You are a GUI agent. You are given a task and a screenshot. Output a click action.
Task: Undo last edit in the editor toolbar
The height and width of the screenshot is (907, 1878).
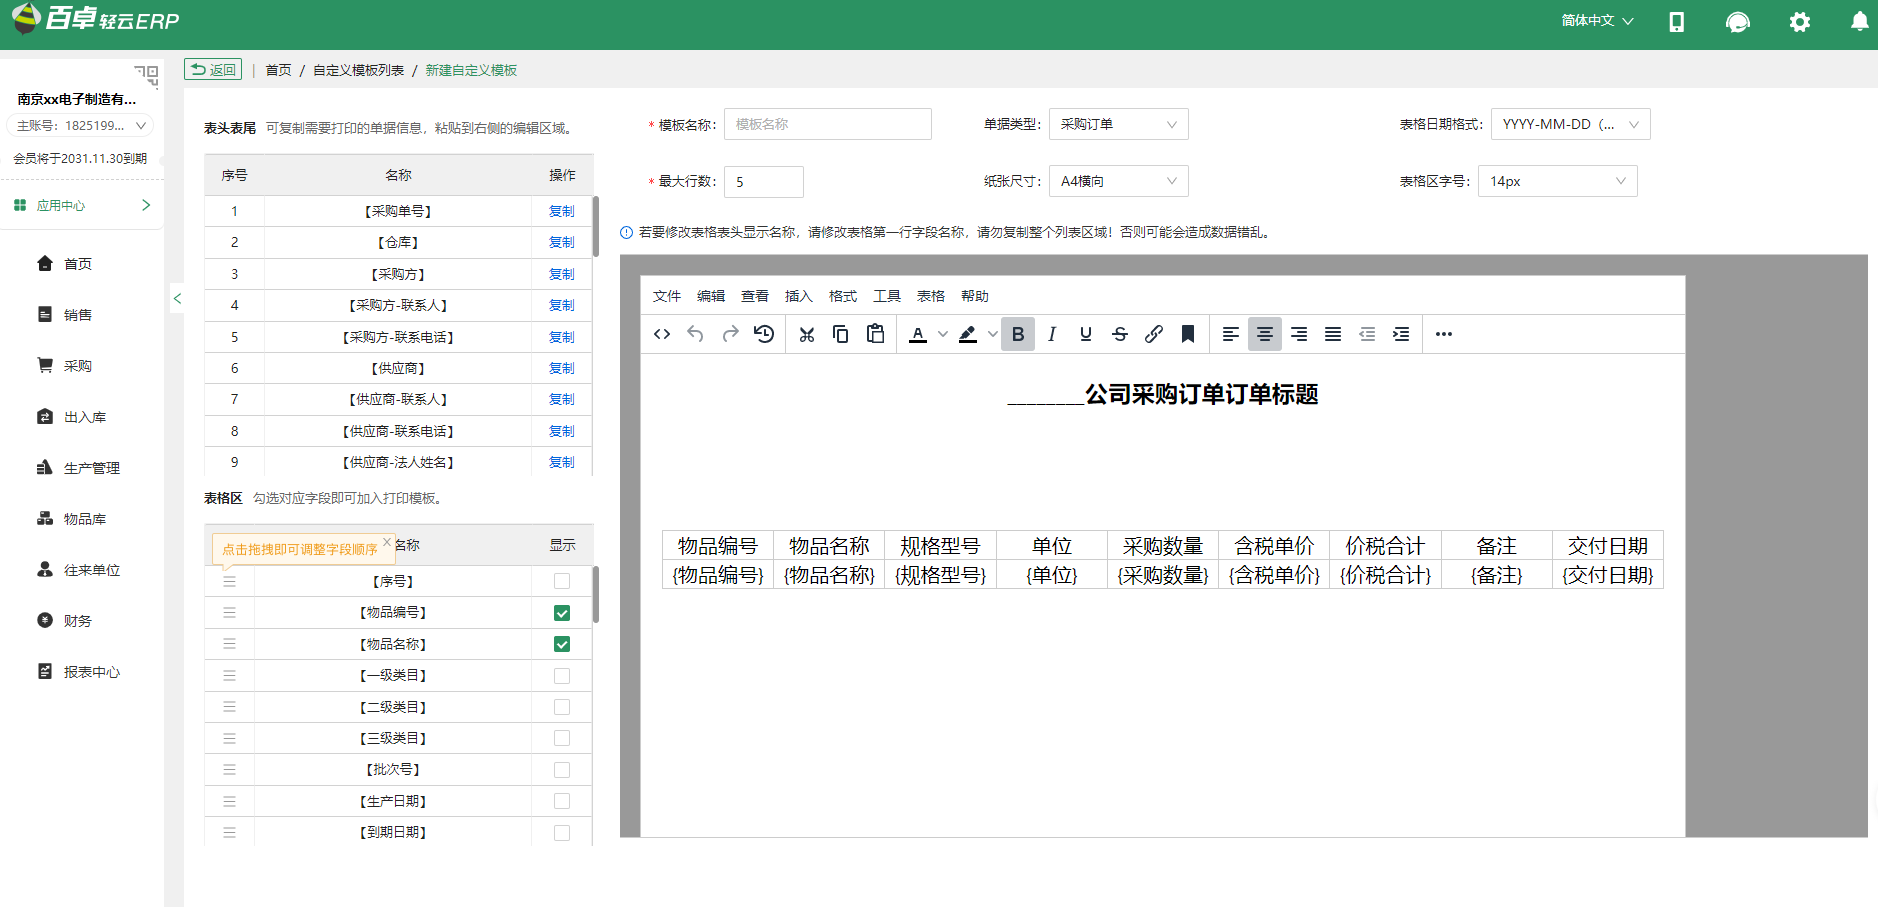(x=696, y=334)
